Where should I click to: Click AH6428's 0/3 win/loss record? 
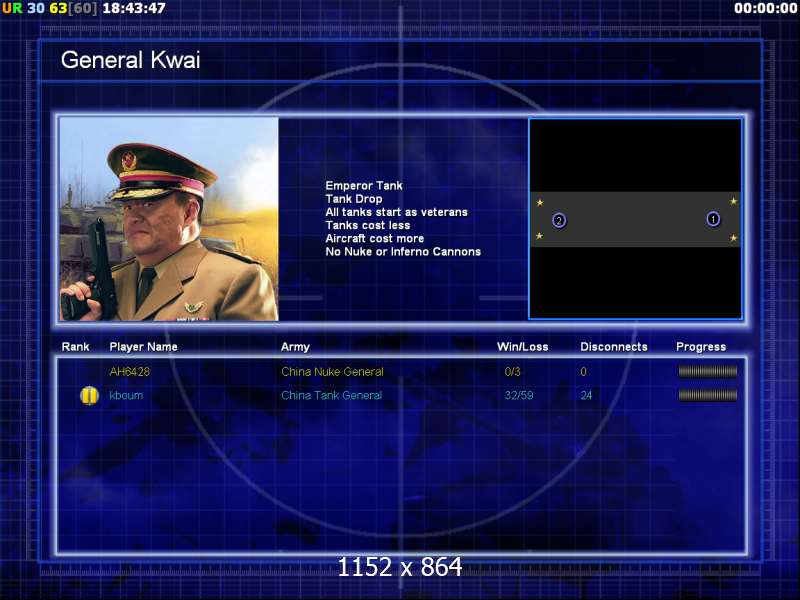512,371
